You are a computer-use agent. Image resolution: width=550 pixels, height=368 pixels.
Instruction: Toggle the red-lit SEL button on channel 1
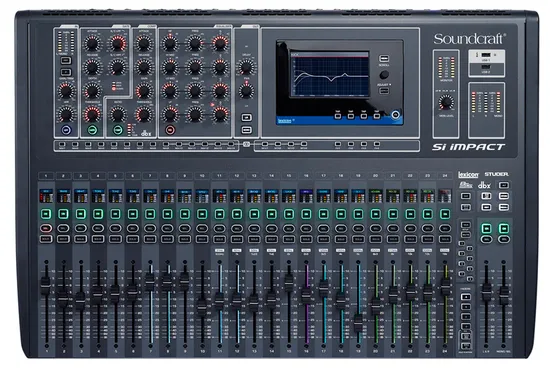coord(46,228)
